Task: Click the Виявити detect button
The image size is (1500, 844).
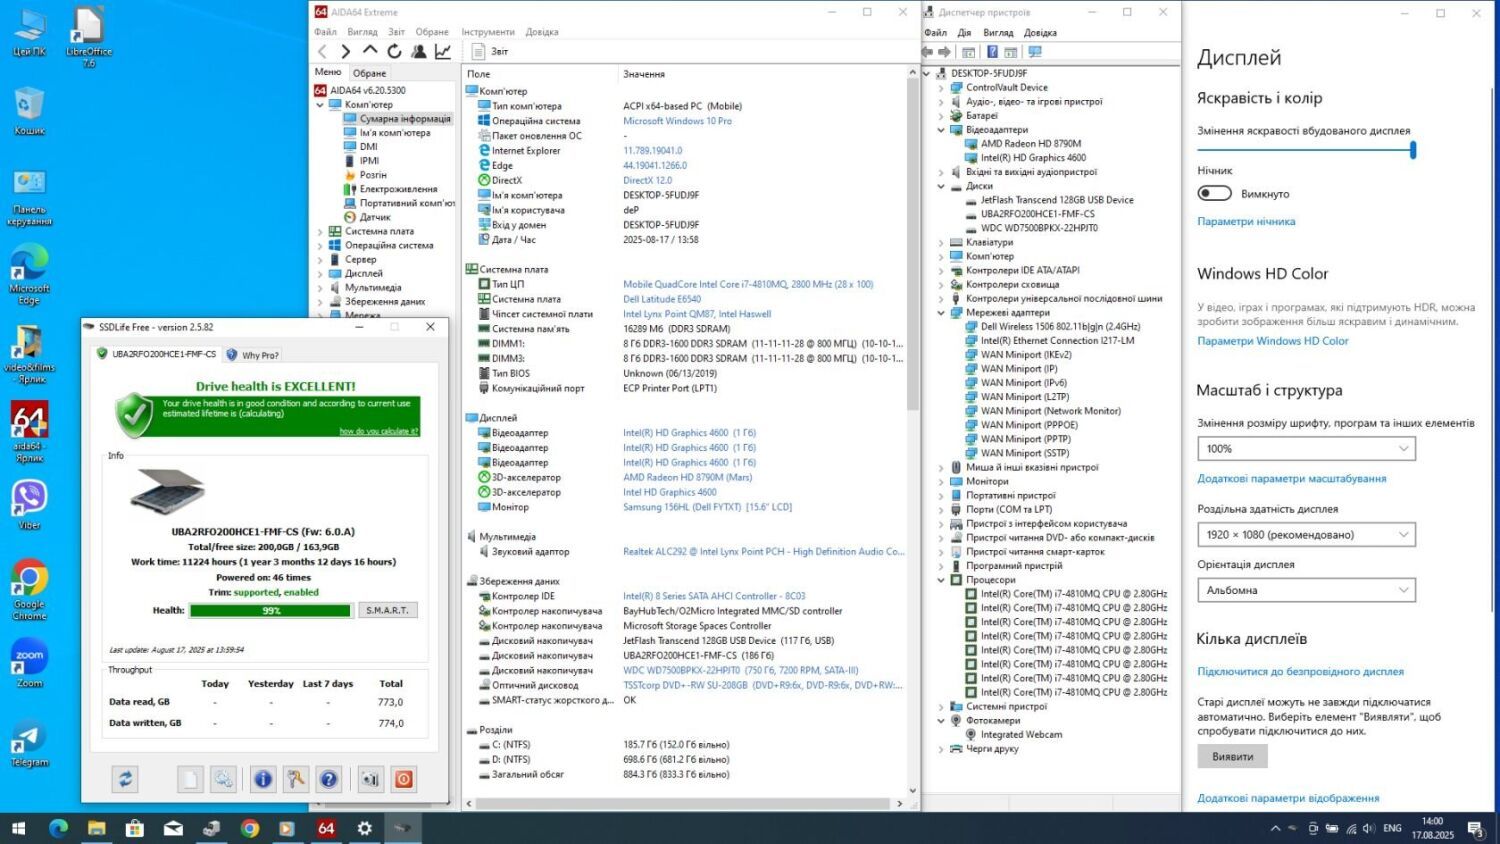Action: [1232, 757]
